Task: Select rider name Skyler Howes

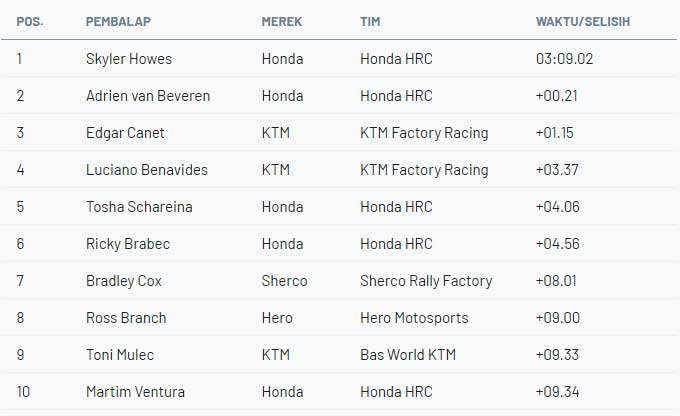Action: coord(129,59)
